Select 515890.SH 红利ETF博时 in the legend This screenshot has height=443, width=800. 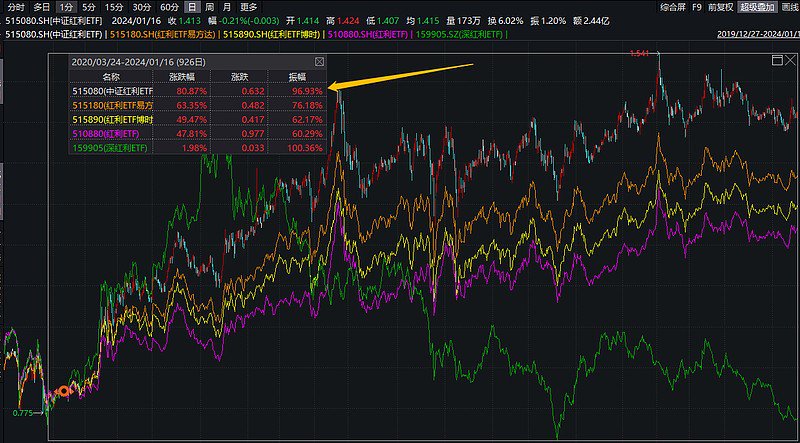(x=271, y=34)
